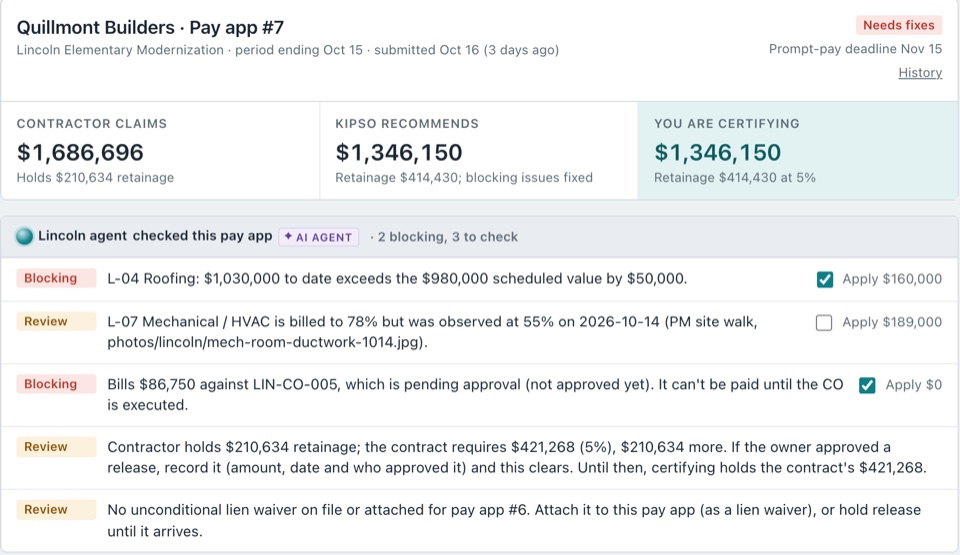
Task: Click the L-04 Roofing issue description
Action: (397, 279)
